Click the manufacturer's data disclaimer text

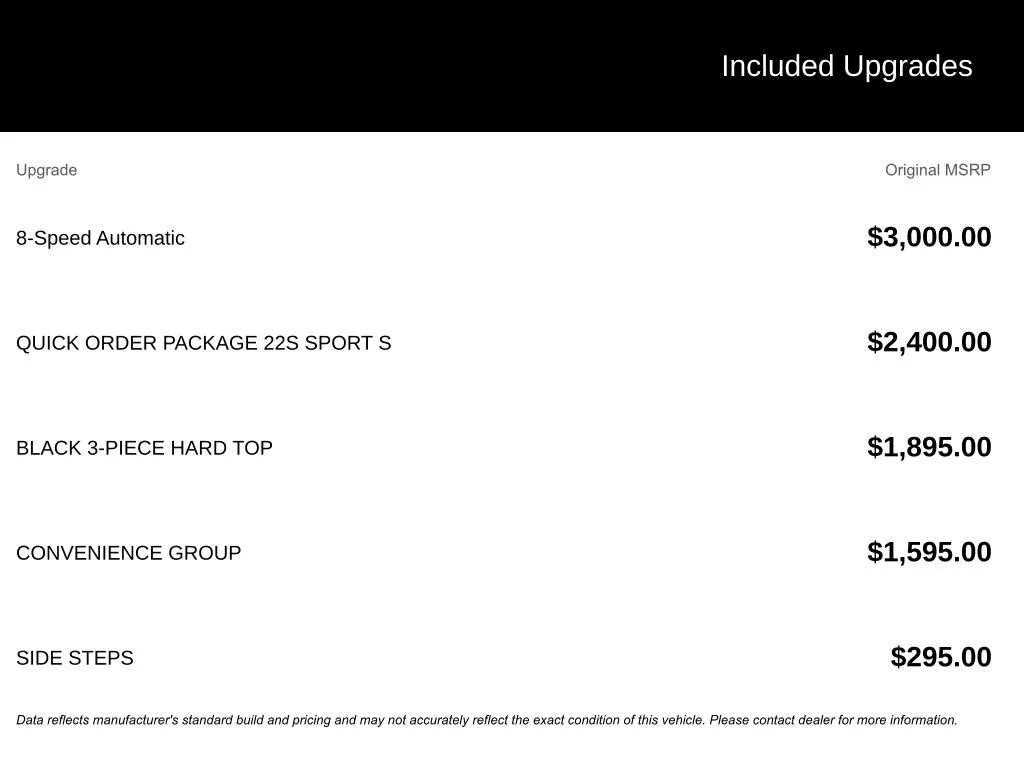487,720
